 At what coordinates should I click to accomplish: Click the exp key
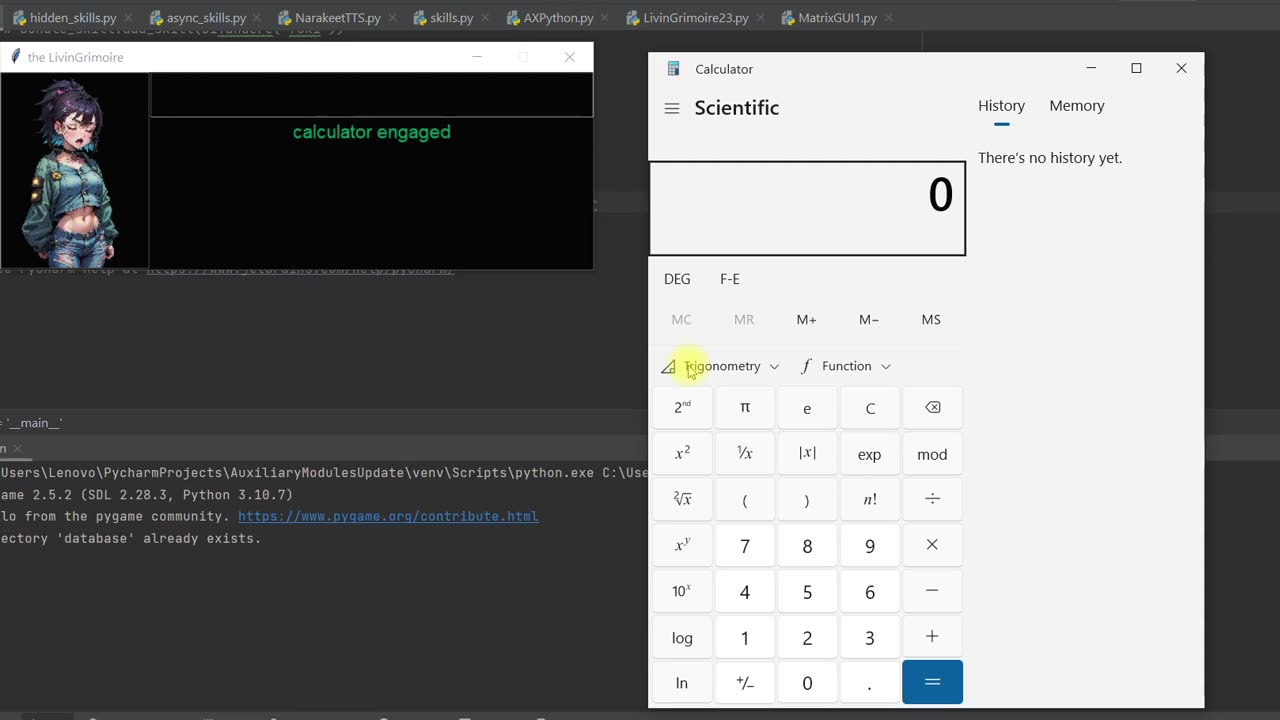tap(870, 454)
